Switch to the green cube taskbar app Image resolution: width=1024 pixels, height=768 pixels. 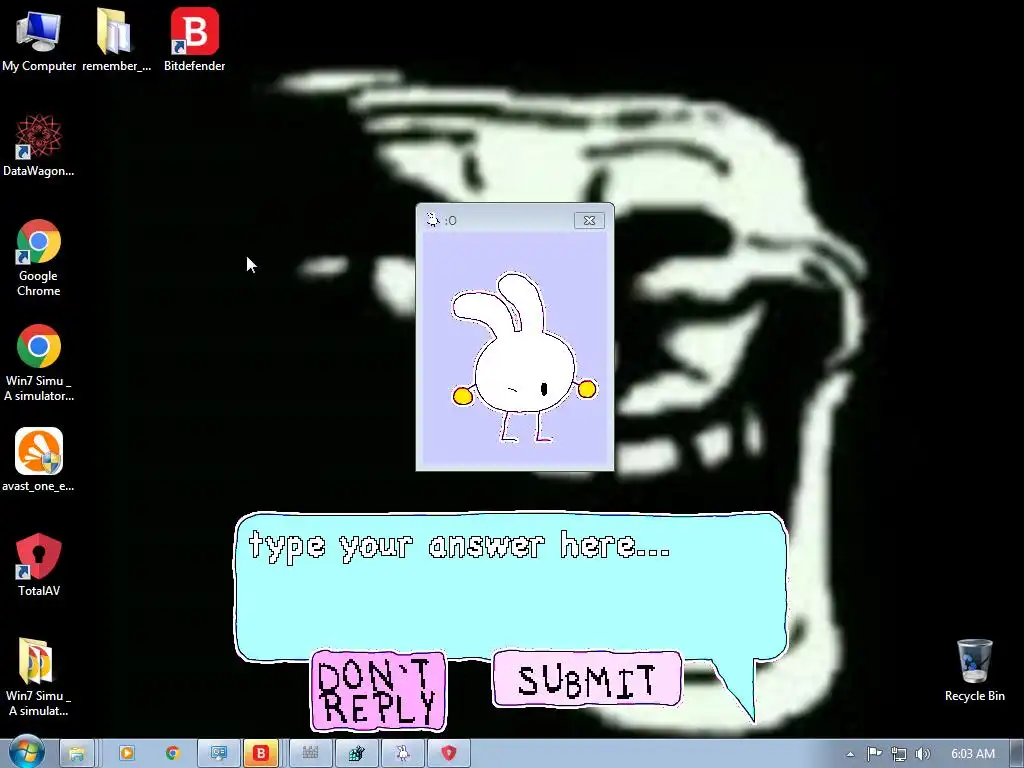(356, 754)
